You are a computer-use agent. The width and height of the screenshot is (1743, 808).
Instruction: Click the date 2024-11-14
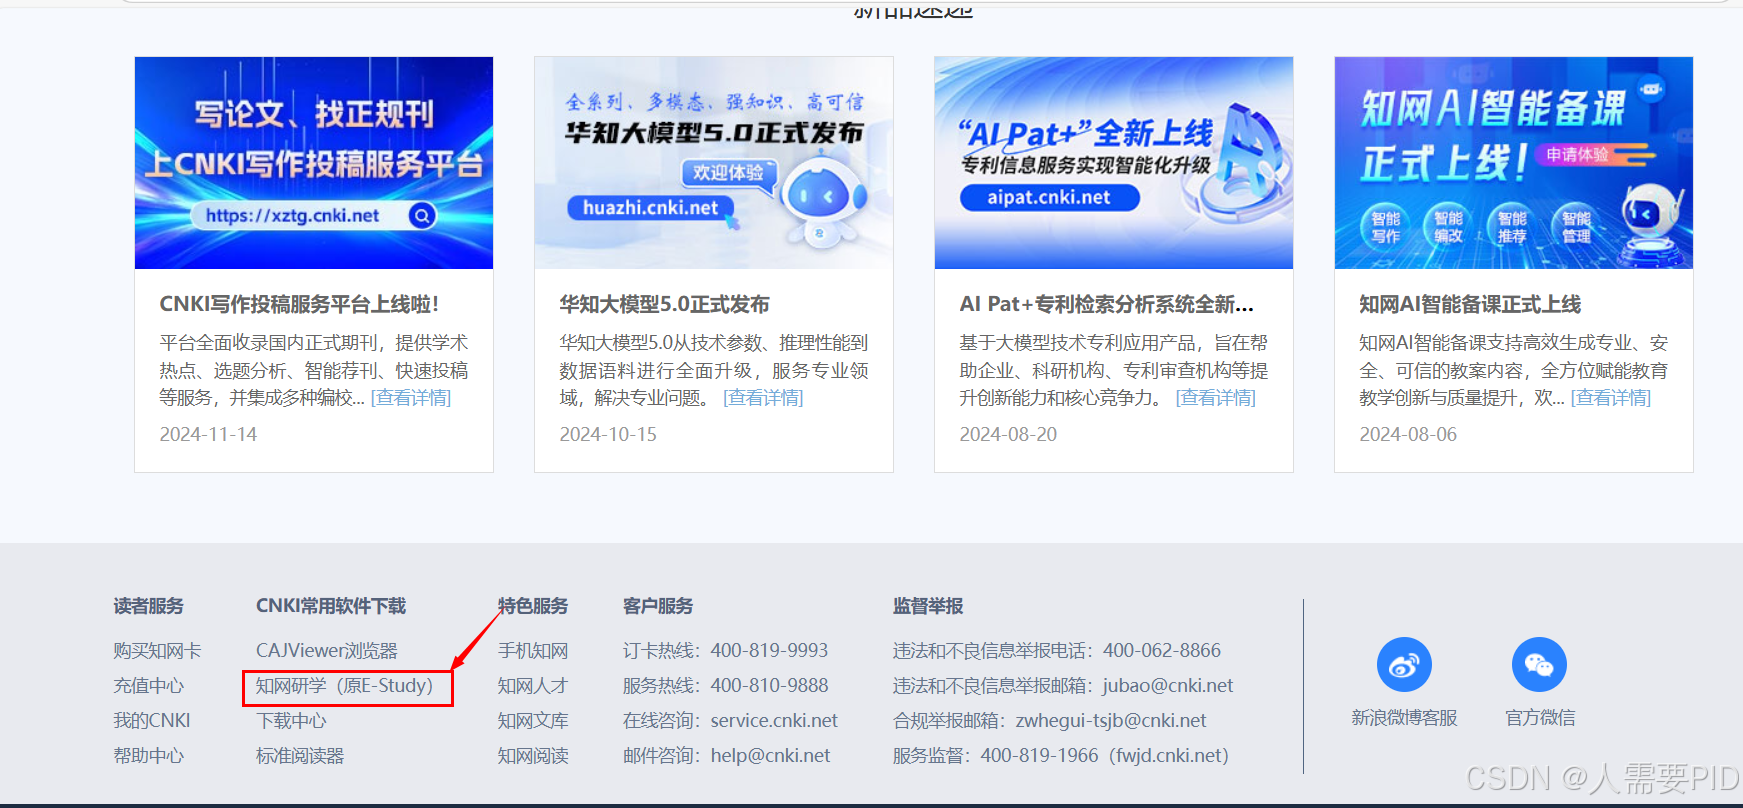(x=208, y=435)
